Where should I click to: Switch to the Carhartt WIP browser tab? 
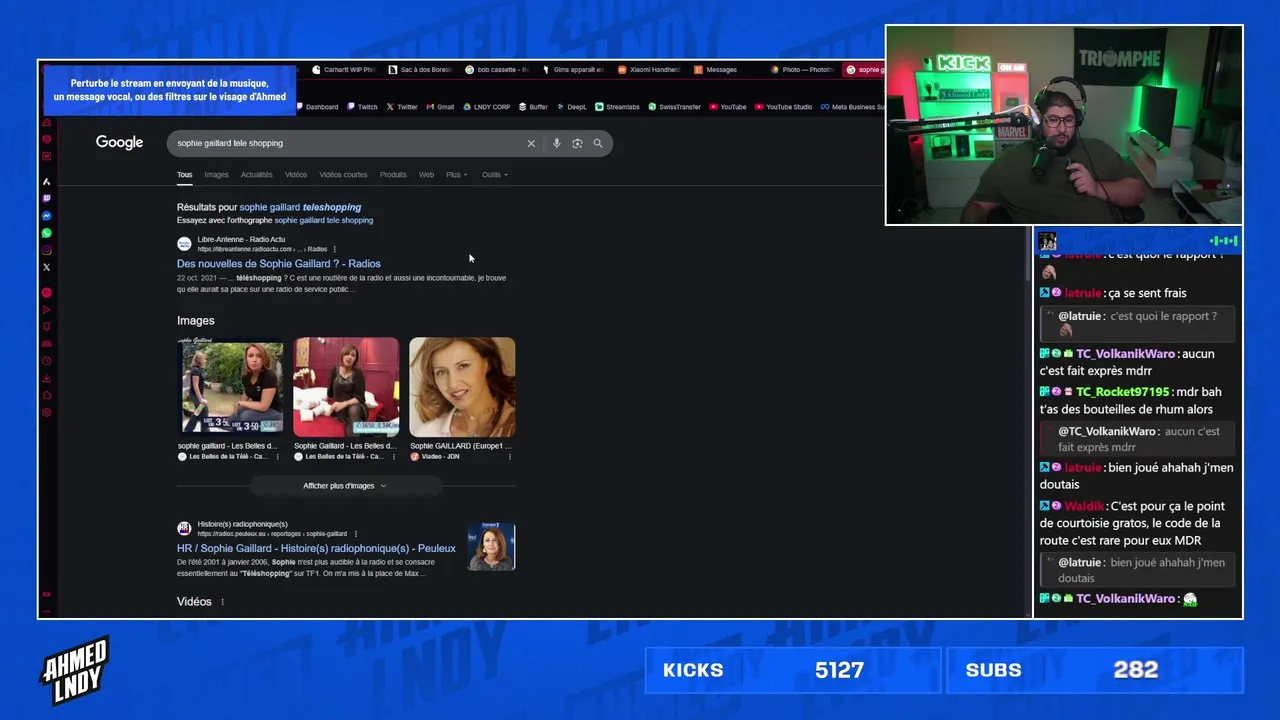coord(344,70)
